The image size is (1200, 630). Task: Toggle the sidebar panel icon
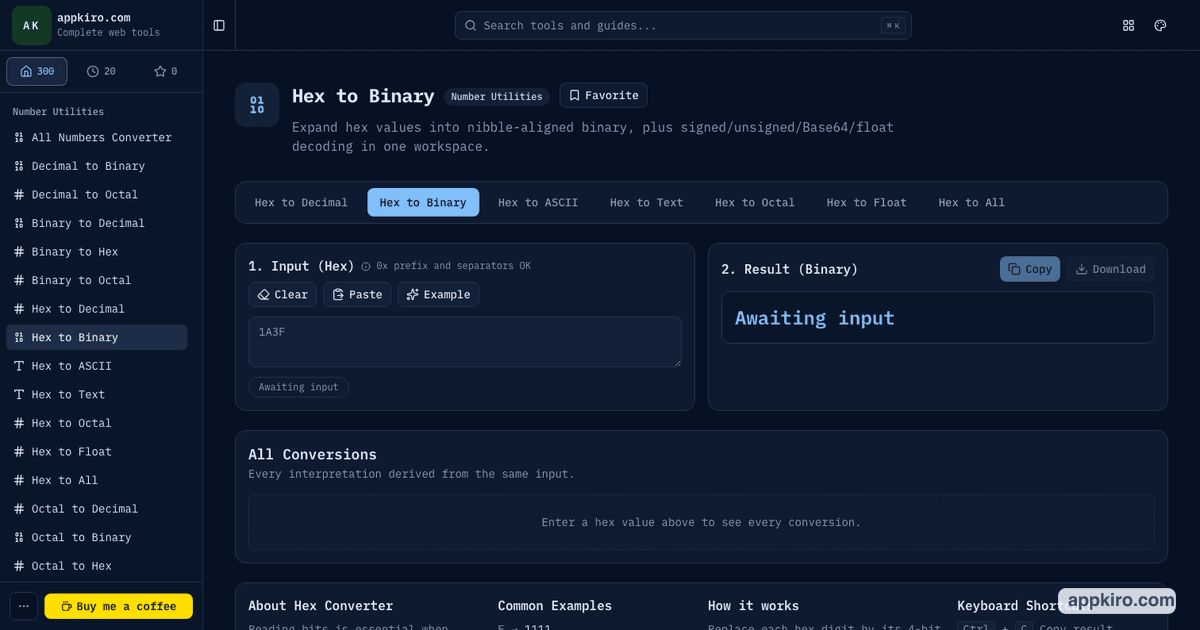coord(219,25)
